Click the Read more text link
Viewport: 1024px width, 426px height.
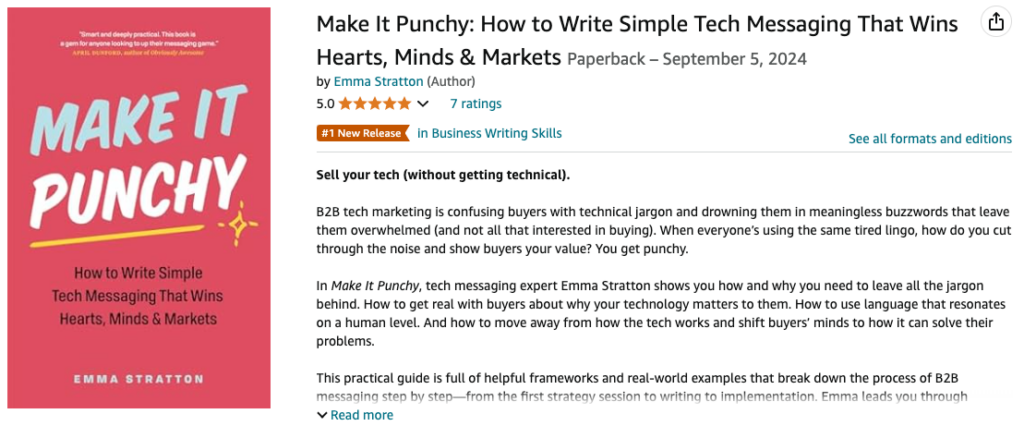point(362,415)
